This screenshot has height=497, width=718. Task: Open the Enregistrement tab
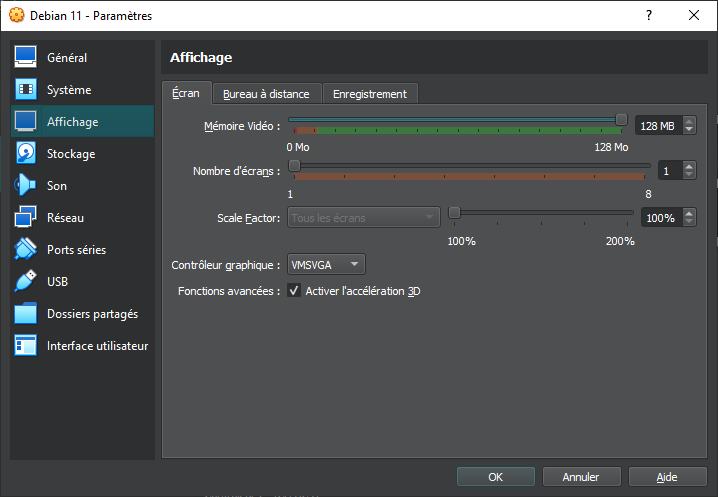click(x=370, y=94)
